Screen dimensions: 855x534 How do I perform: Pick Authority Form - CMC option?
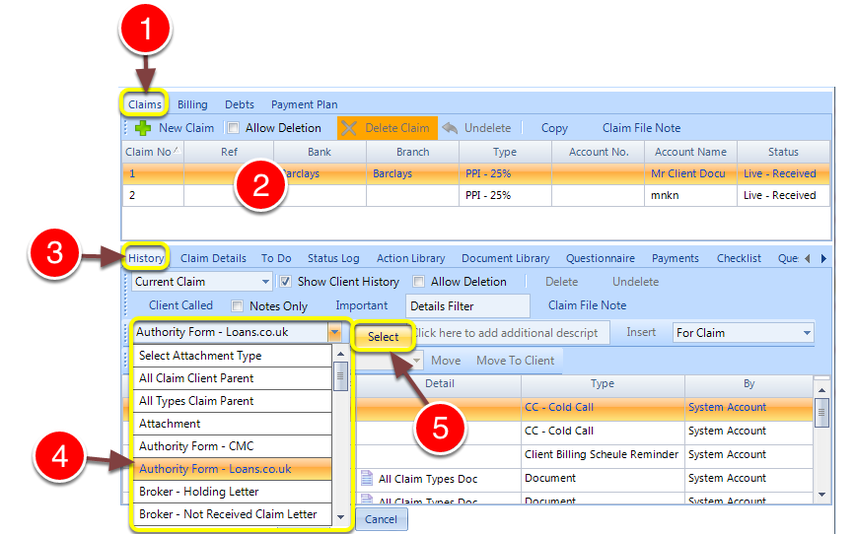(x=232, y=446)
